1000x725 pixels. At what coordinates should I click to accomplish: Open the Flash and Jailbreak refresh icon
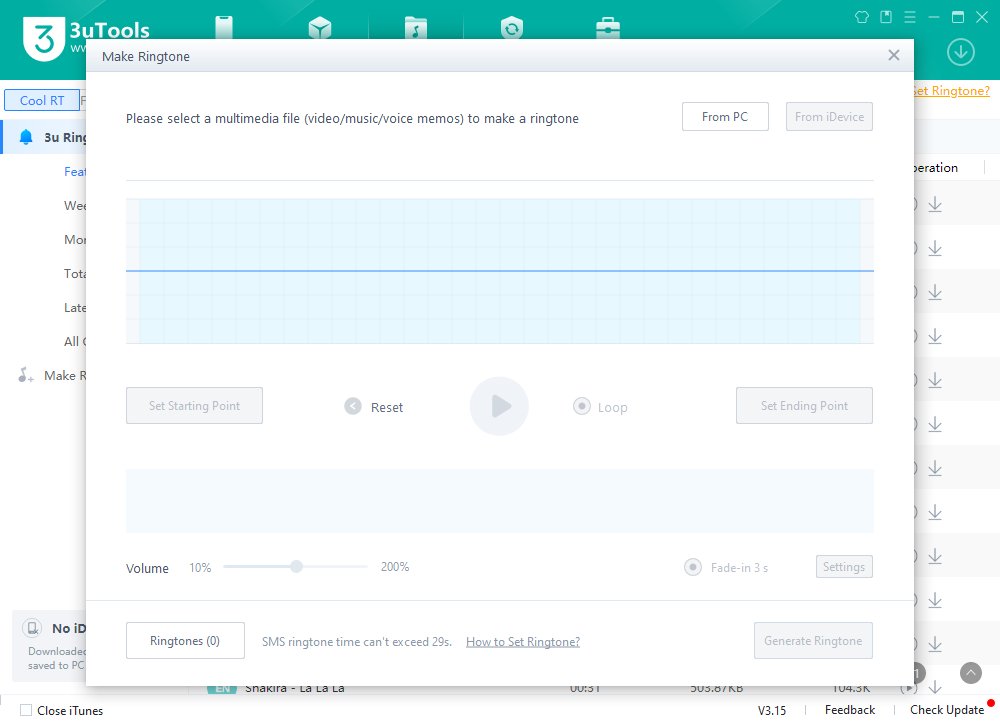pyautogui.click(x=511, y=27)
